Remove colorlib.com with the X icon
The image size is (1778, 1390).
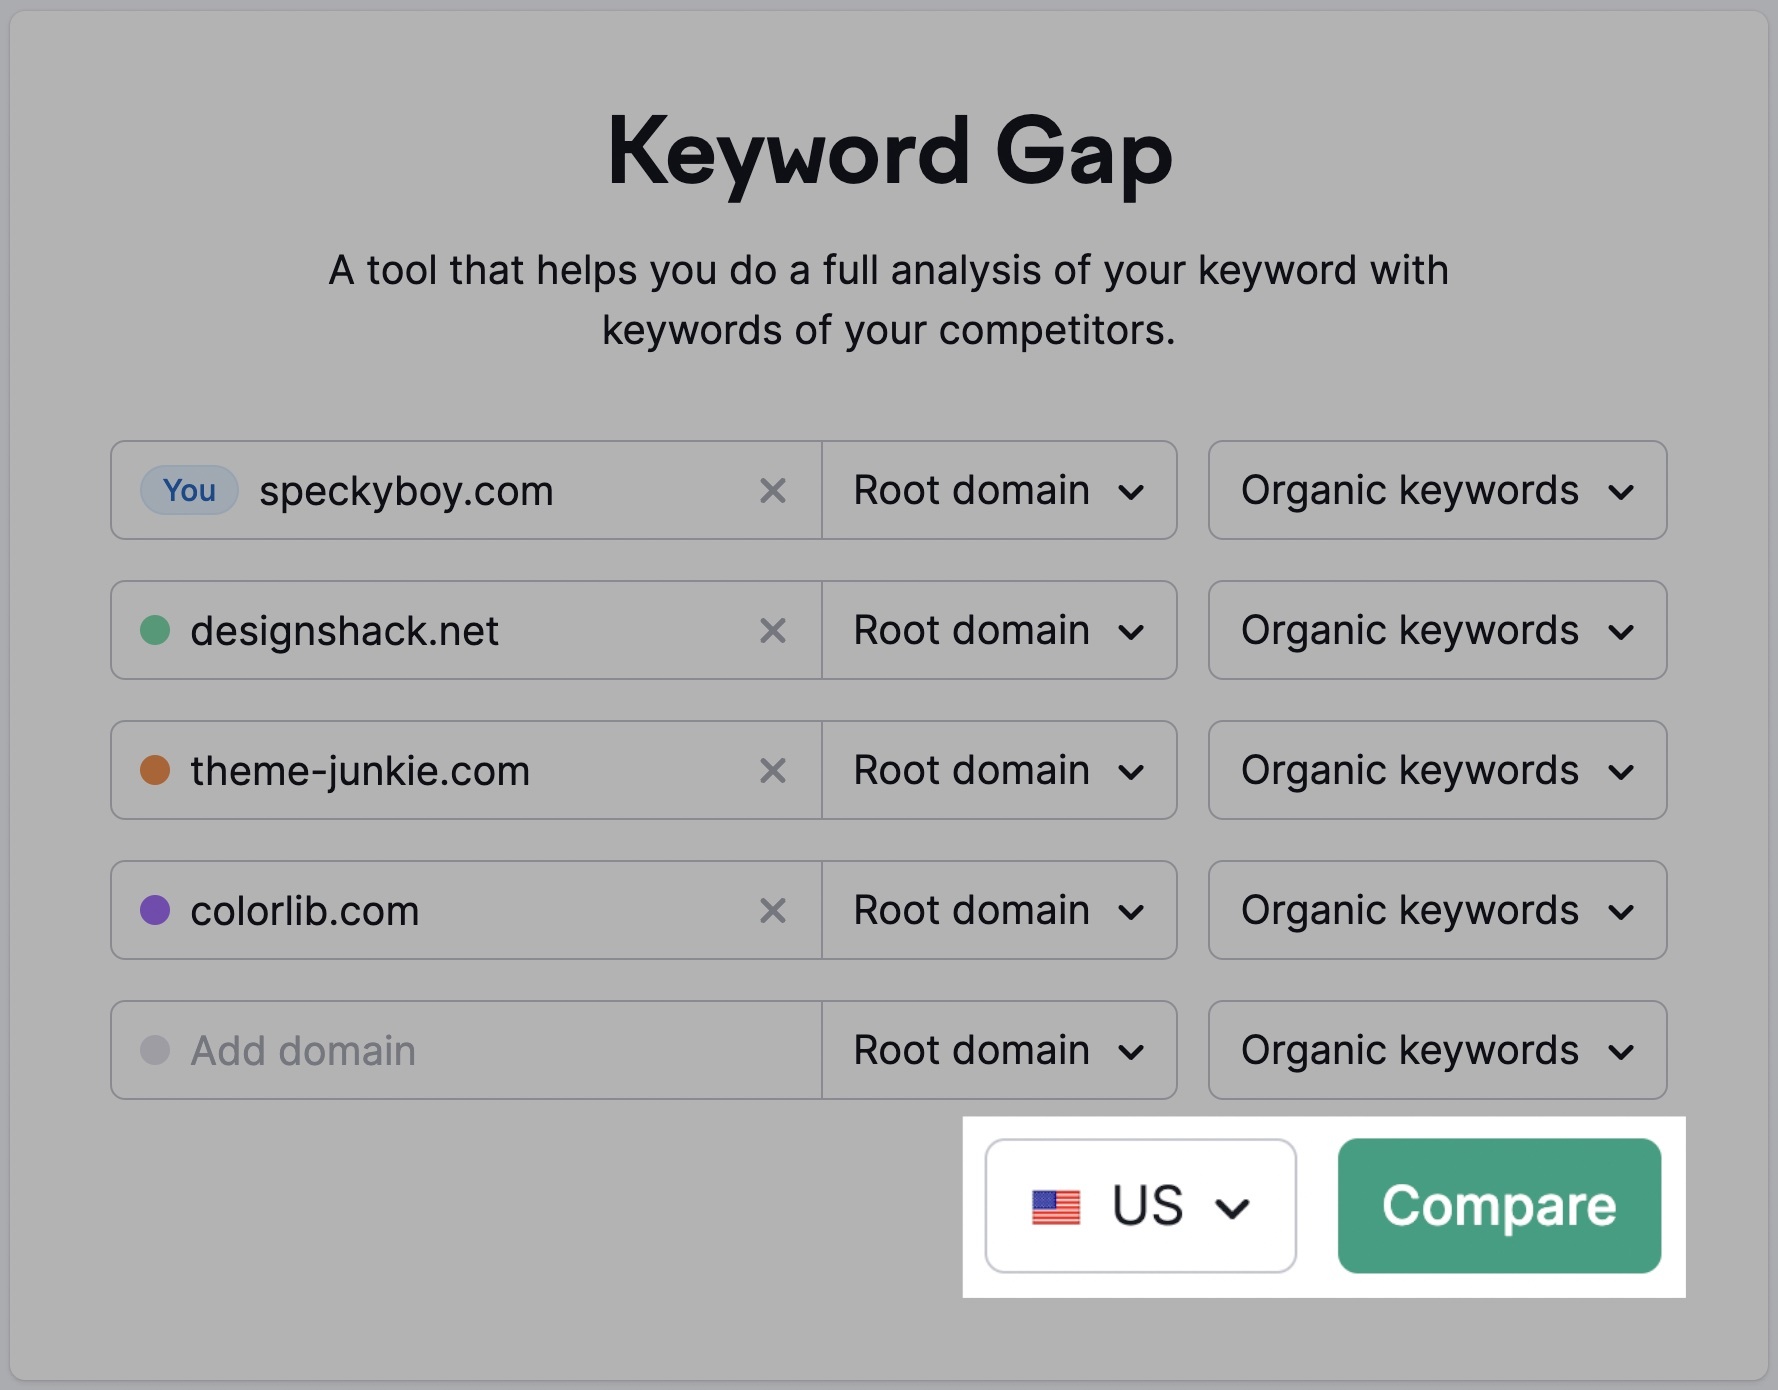click(x=772, y=911)
